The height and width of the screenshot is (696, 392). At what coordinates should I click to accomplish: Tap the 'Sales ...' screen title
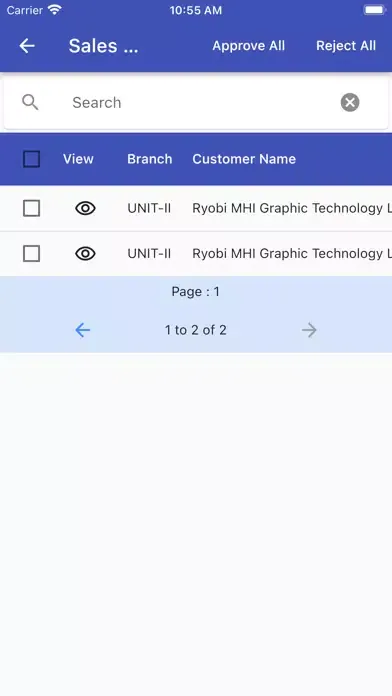tap(103, 46)
